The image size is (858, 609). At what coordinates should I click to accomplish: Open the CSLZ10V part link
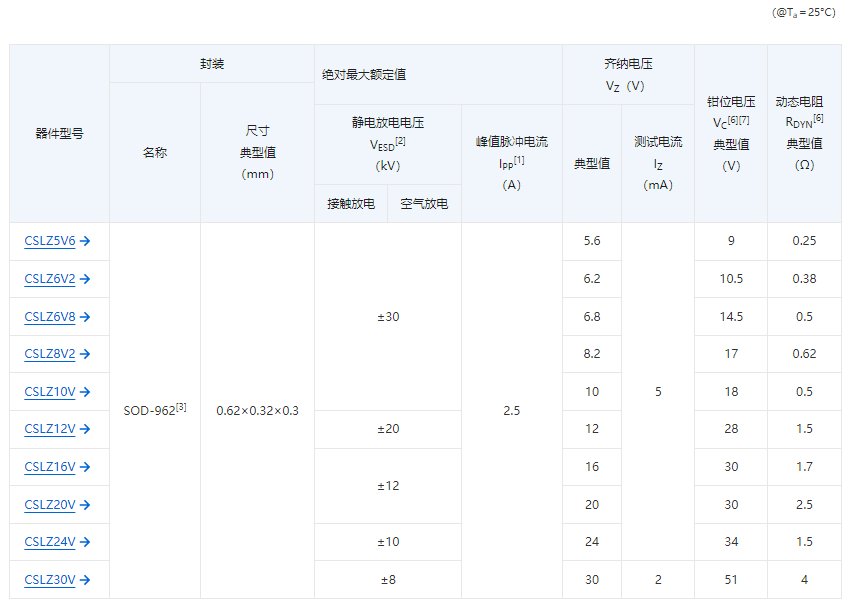pyautogui.click(x=50, y=392)
